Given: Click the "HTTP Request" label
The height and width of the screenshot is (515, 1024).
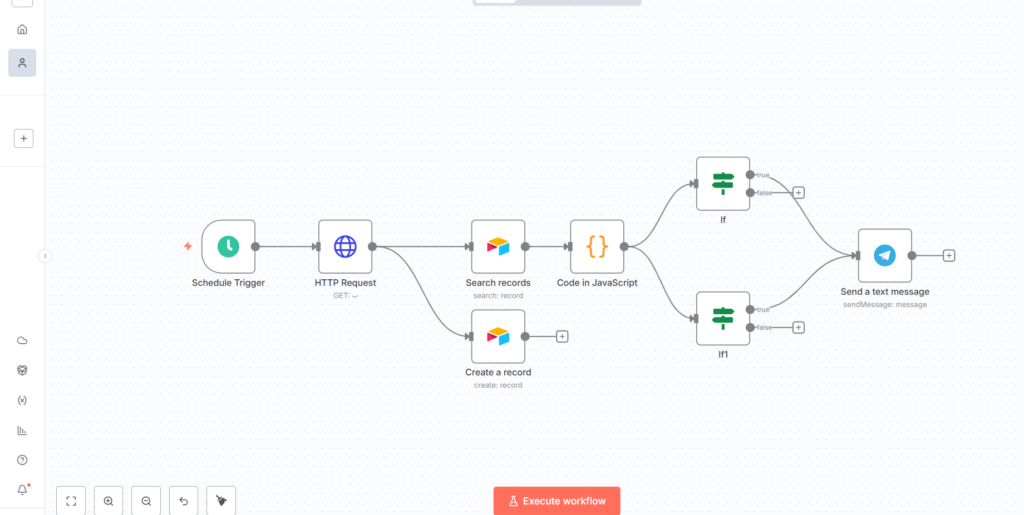Looking at the screenshot, I should click(x=345, y=283).
